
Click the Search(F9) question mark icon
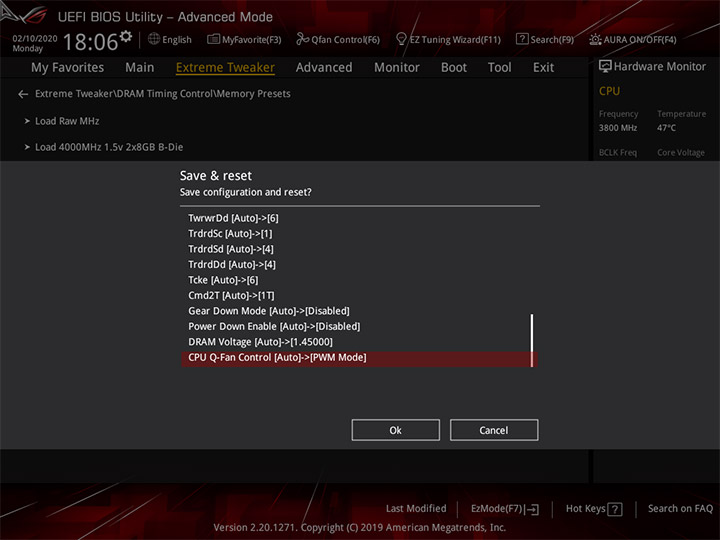click(522, 39)
